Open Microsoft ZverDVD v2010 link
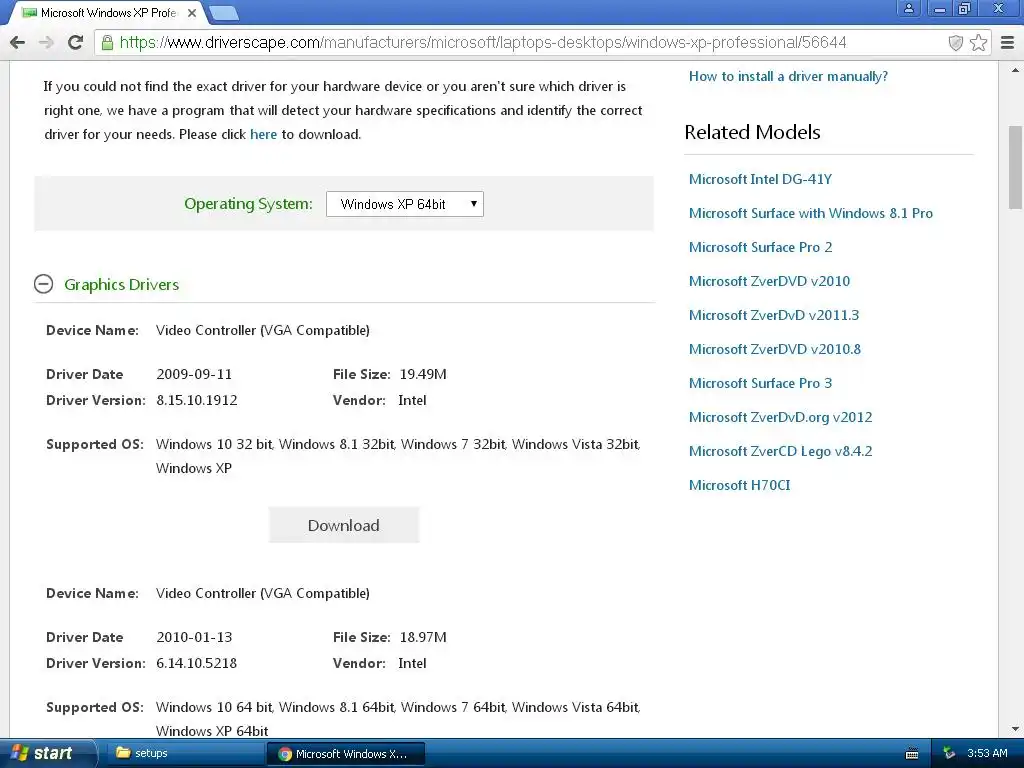The height and width of the screenshot is (768, 1024). [x=769, y=281]
